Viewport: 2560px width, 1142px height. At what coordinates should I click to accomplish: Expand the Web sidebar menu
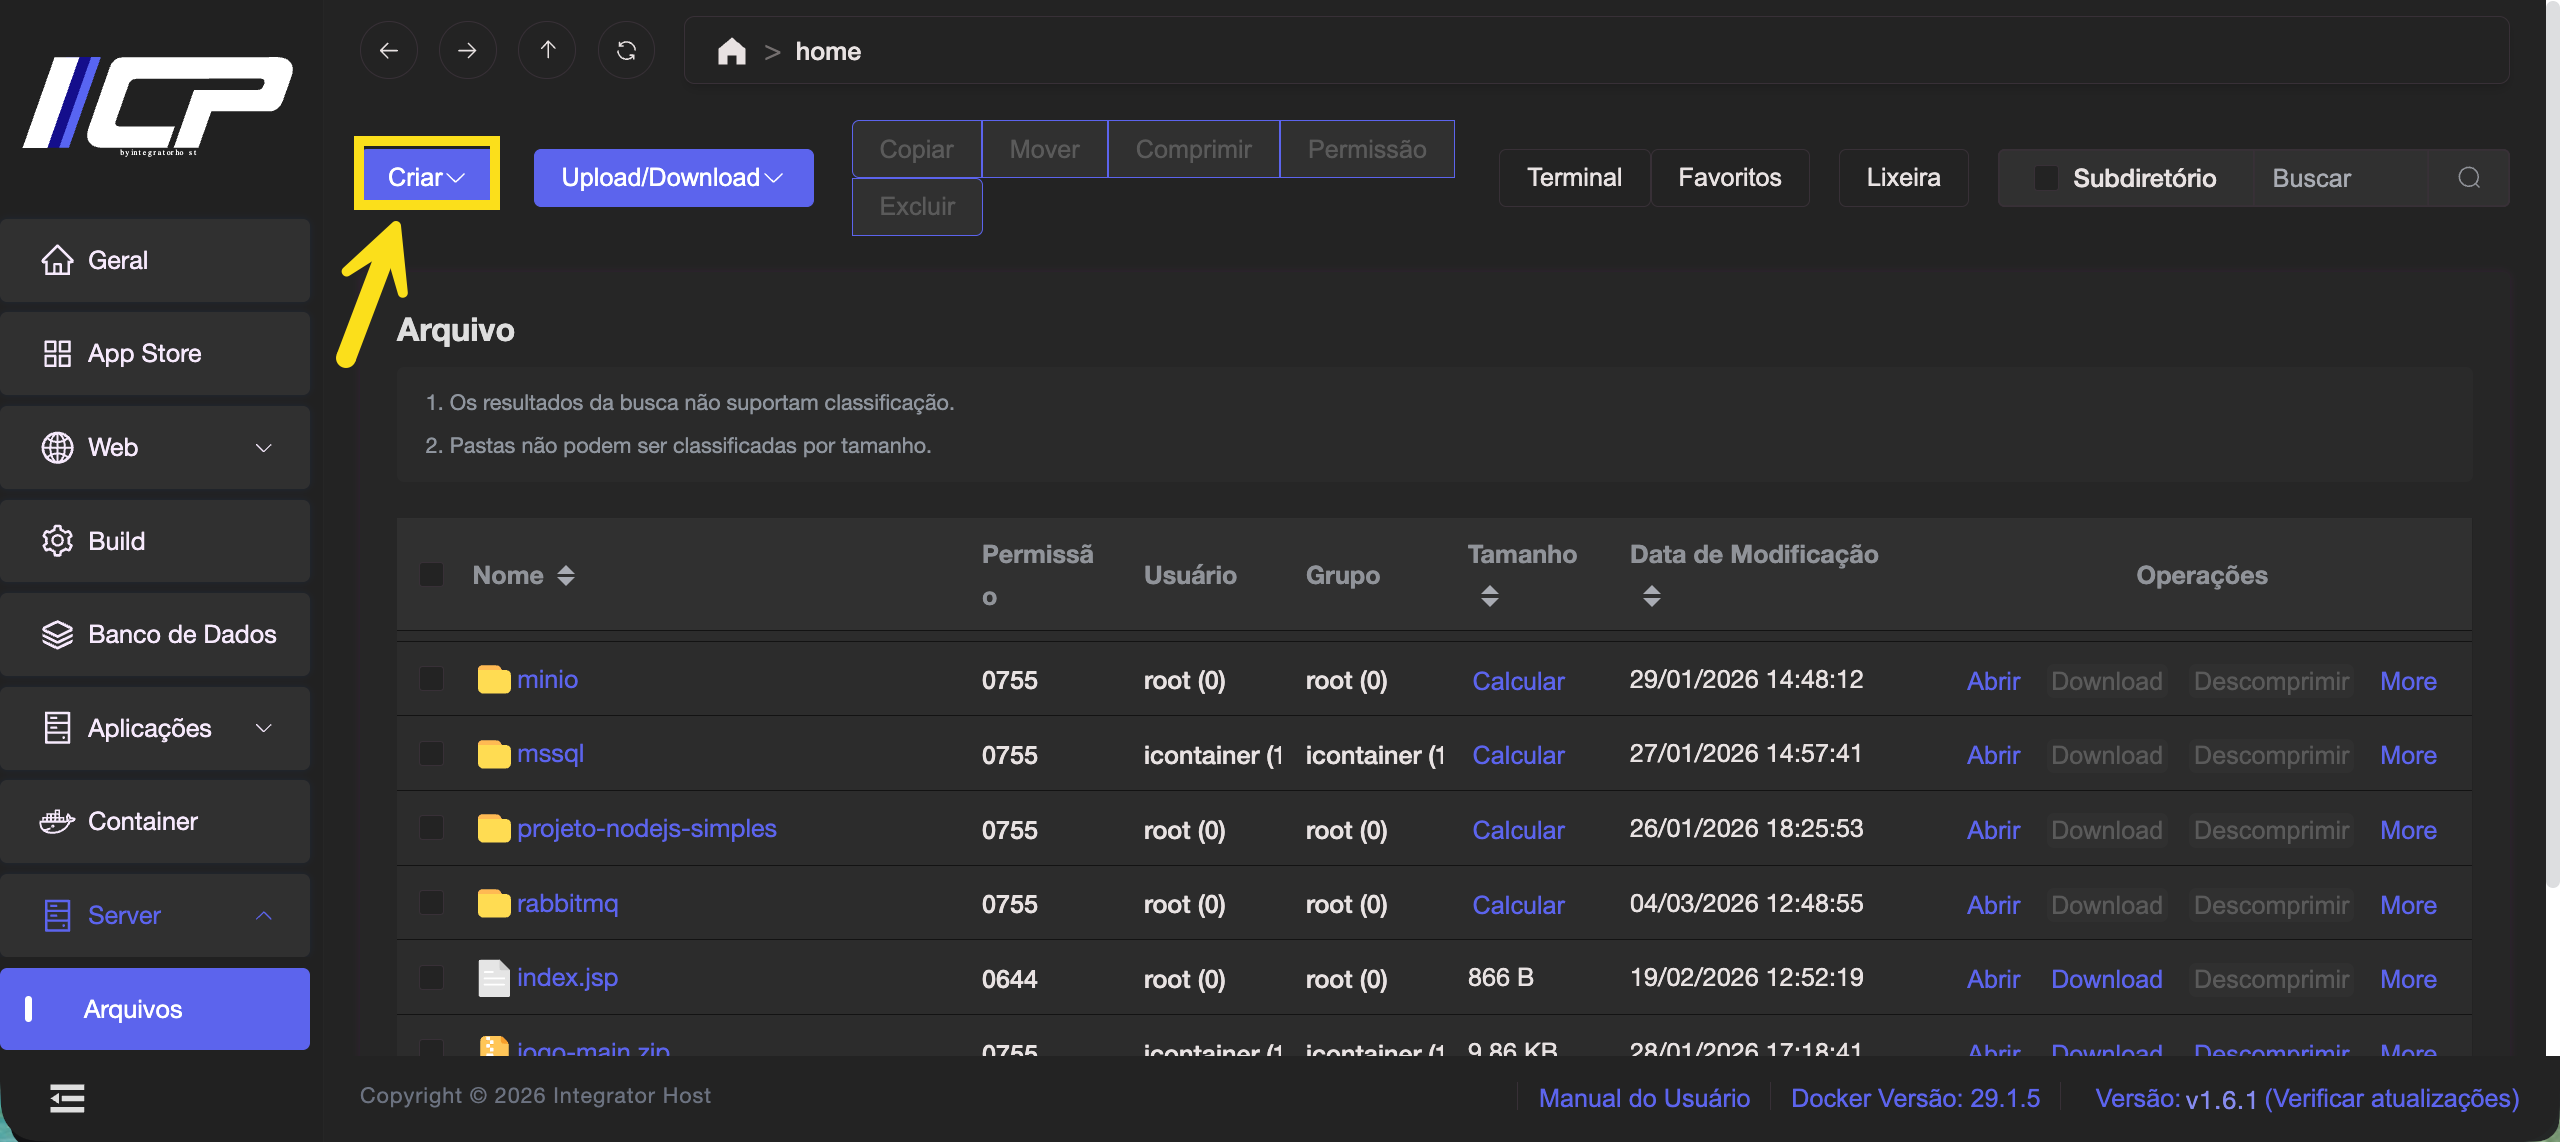155,447
